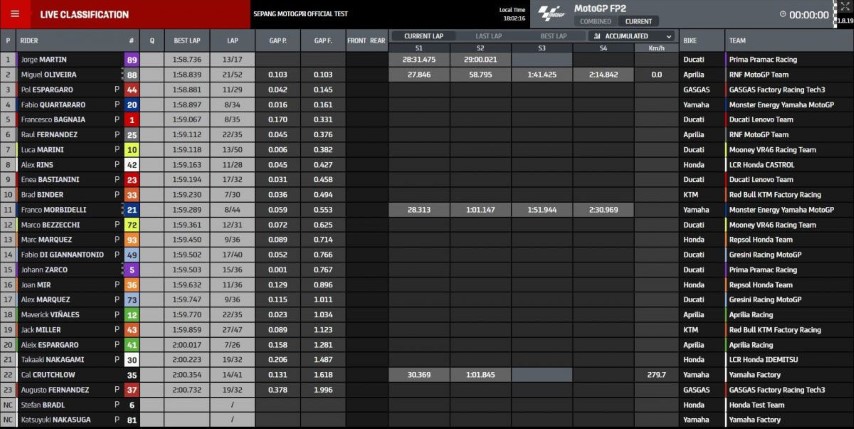This screenshot has width=854, height=429.
Task: Click the 00:00:00 session timer
Action: pyautogui.click(x=809, y=15)
